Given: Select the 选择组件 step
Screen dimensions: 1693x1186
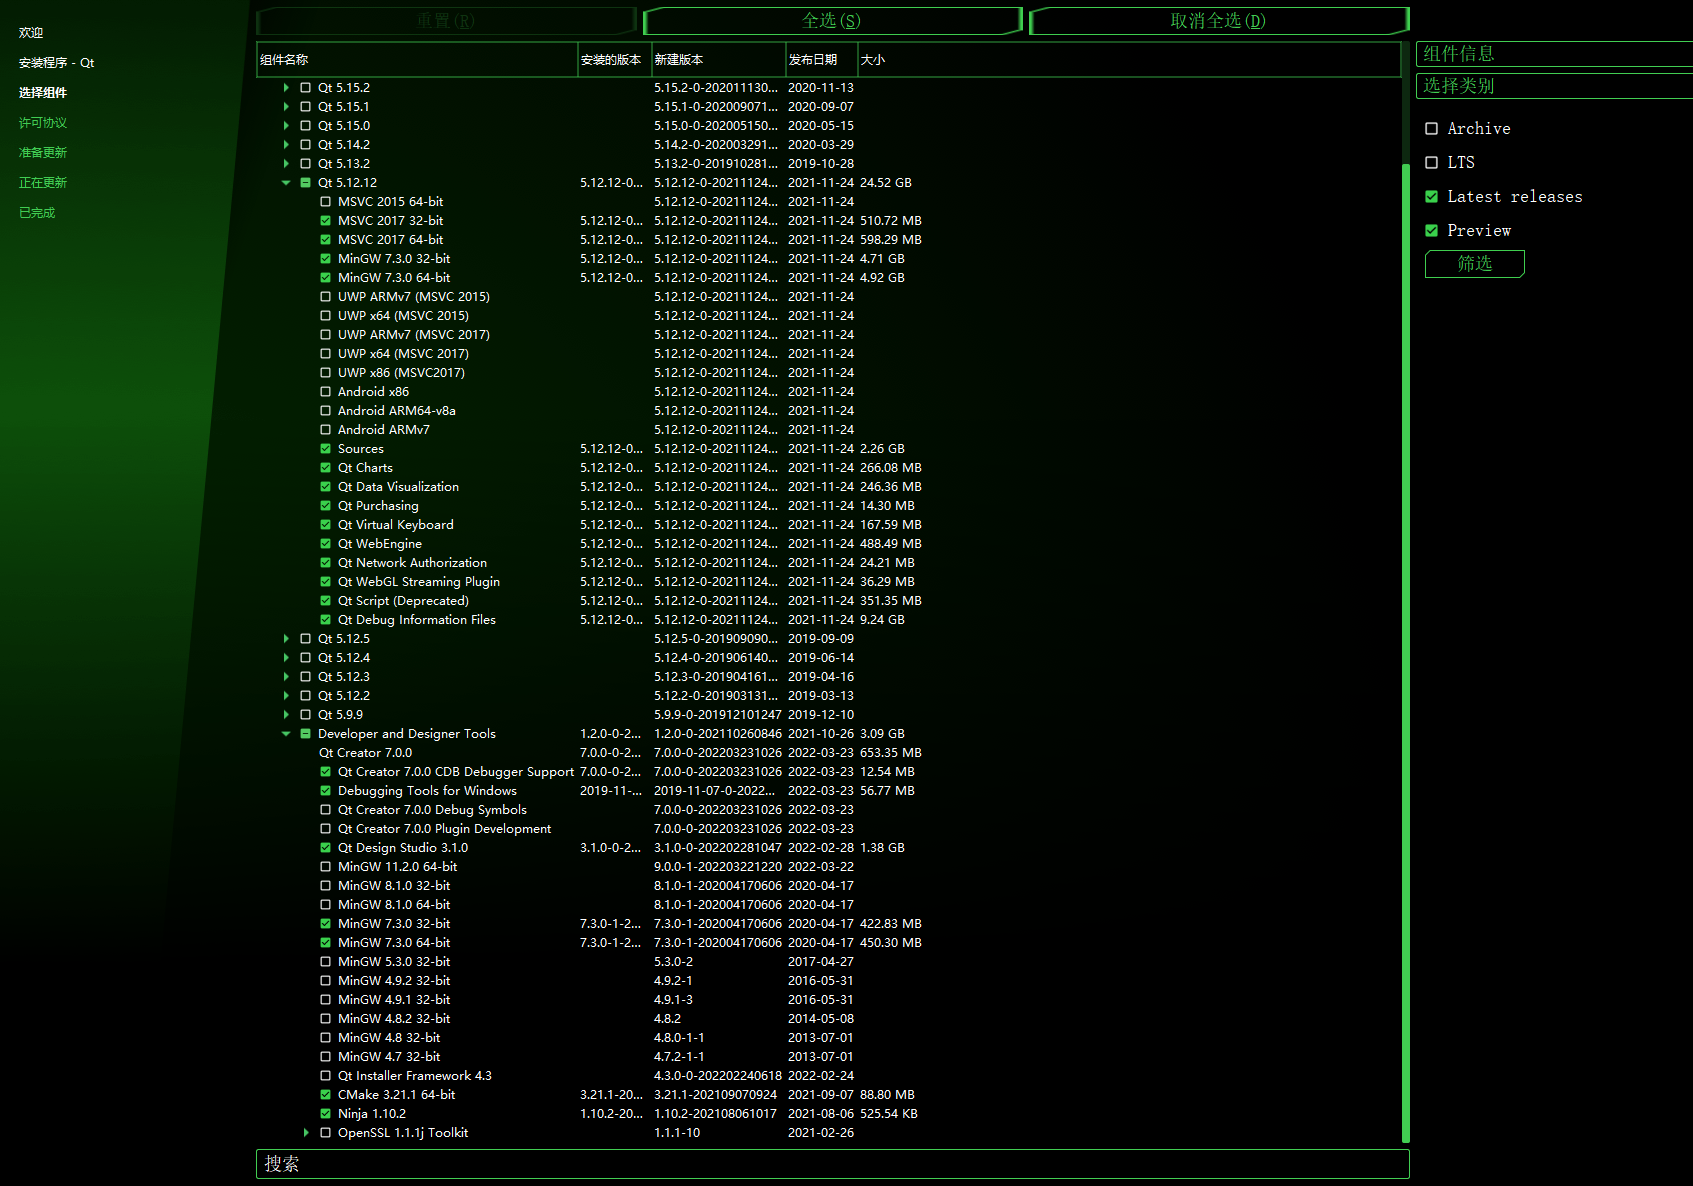Looking at the screenshot, I should click(x=43, y=93).
